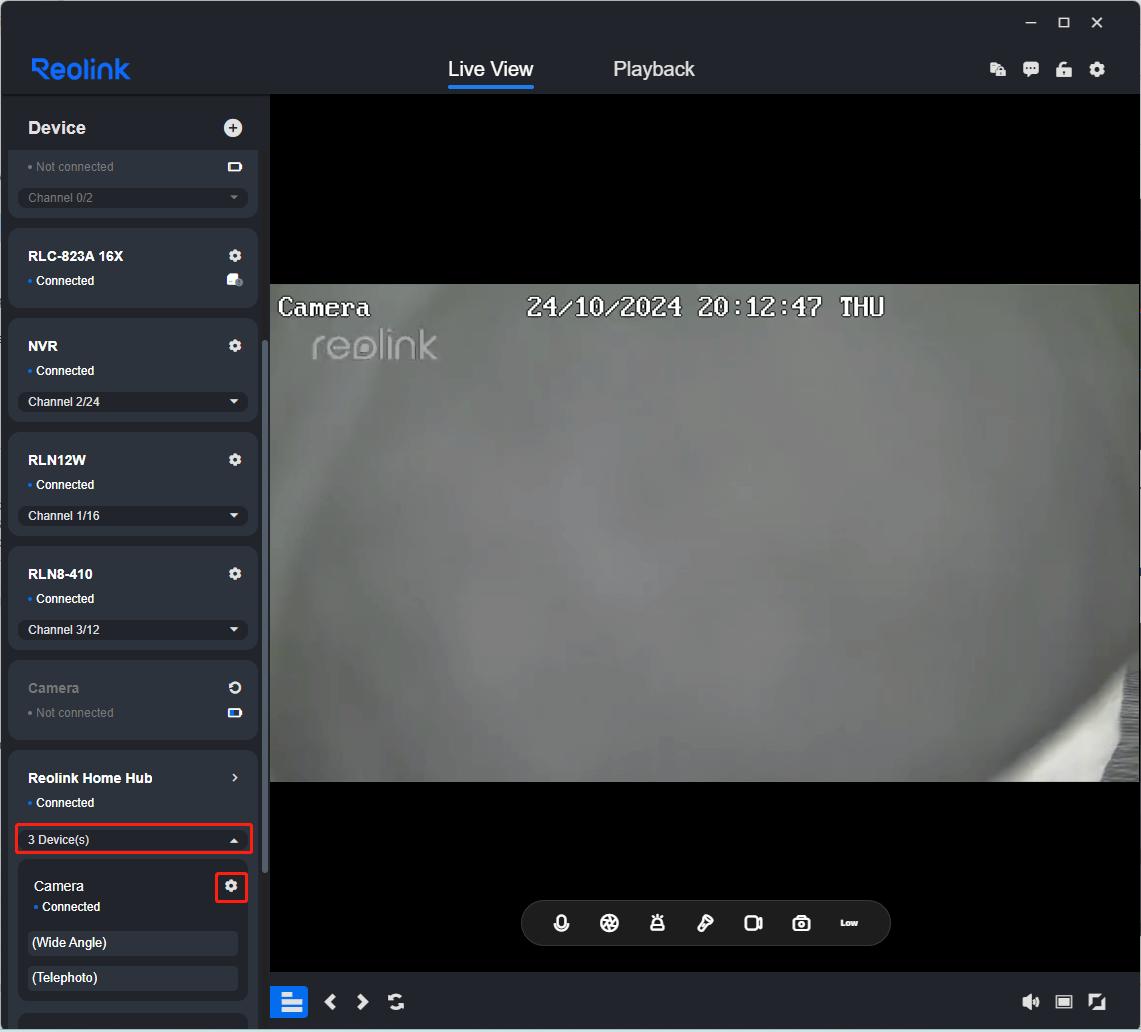Toggle the siren alarm
Image resolution: width=1141 pixels, height=1032 pixels.
tap(657, 923)
